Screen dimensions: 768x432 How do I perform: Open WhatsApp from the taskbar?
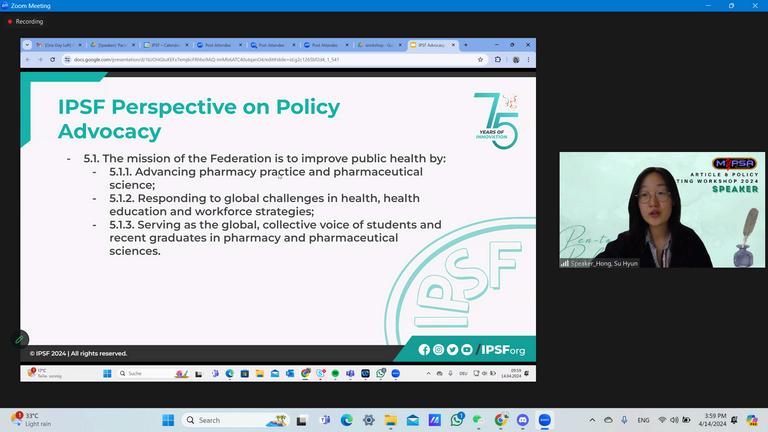pos(456,420)
